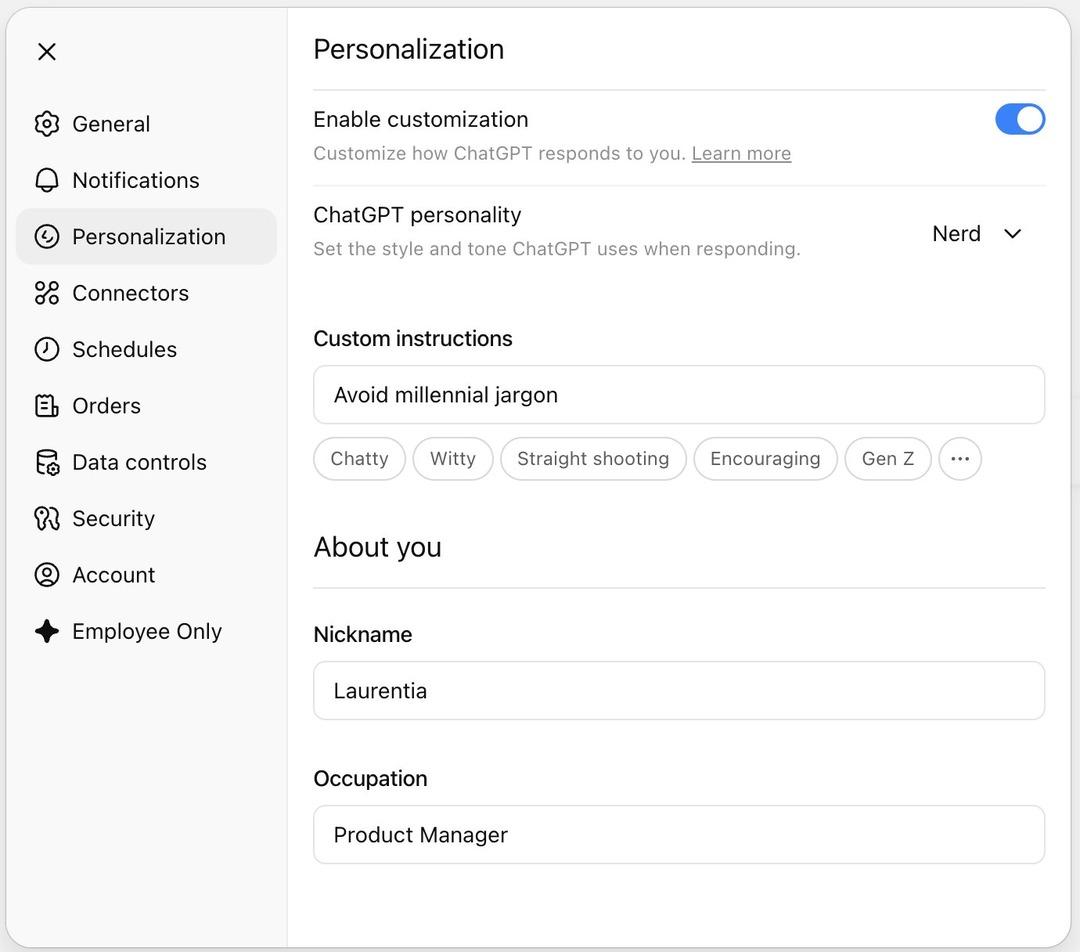
Task: Add the Gen Z trait chip
Action: 887,459
